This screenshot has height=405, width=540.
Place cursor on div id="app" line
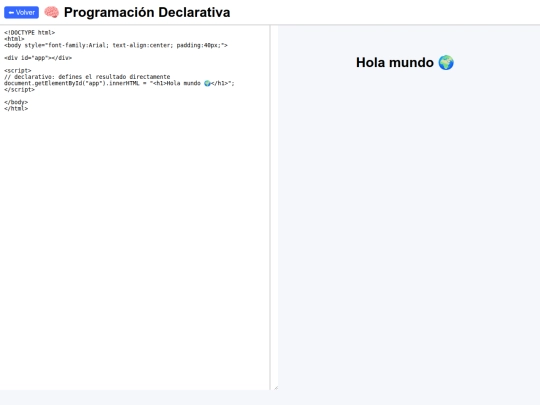(38, 58)
